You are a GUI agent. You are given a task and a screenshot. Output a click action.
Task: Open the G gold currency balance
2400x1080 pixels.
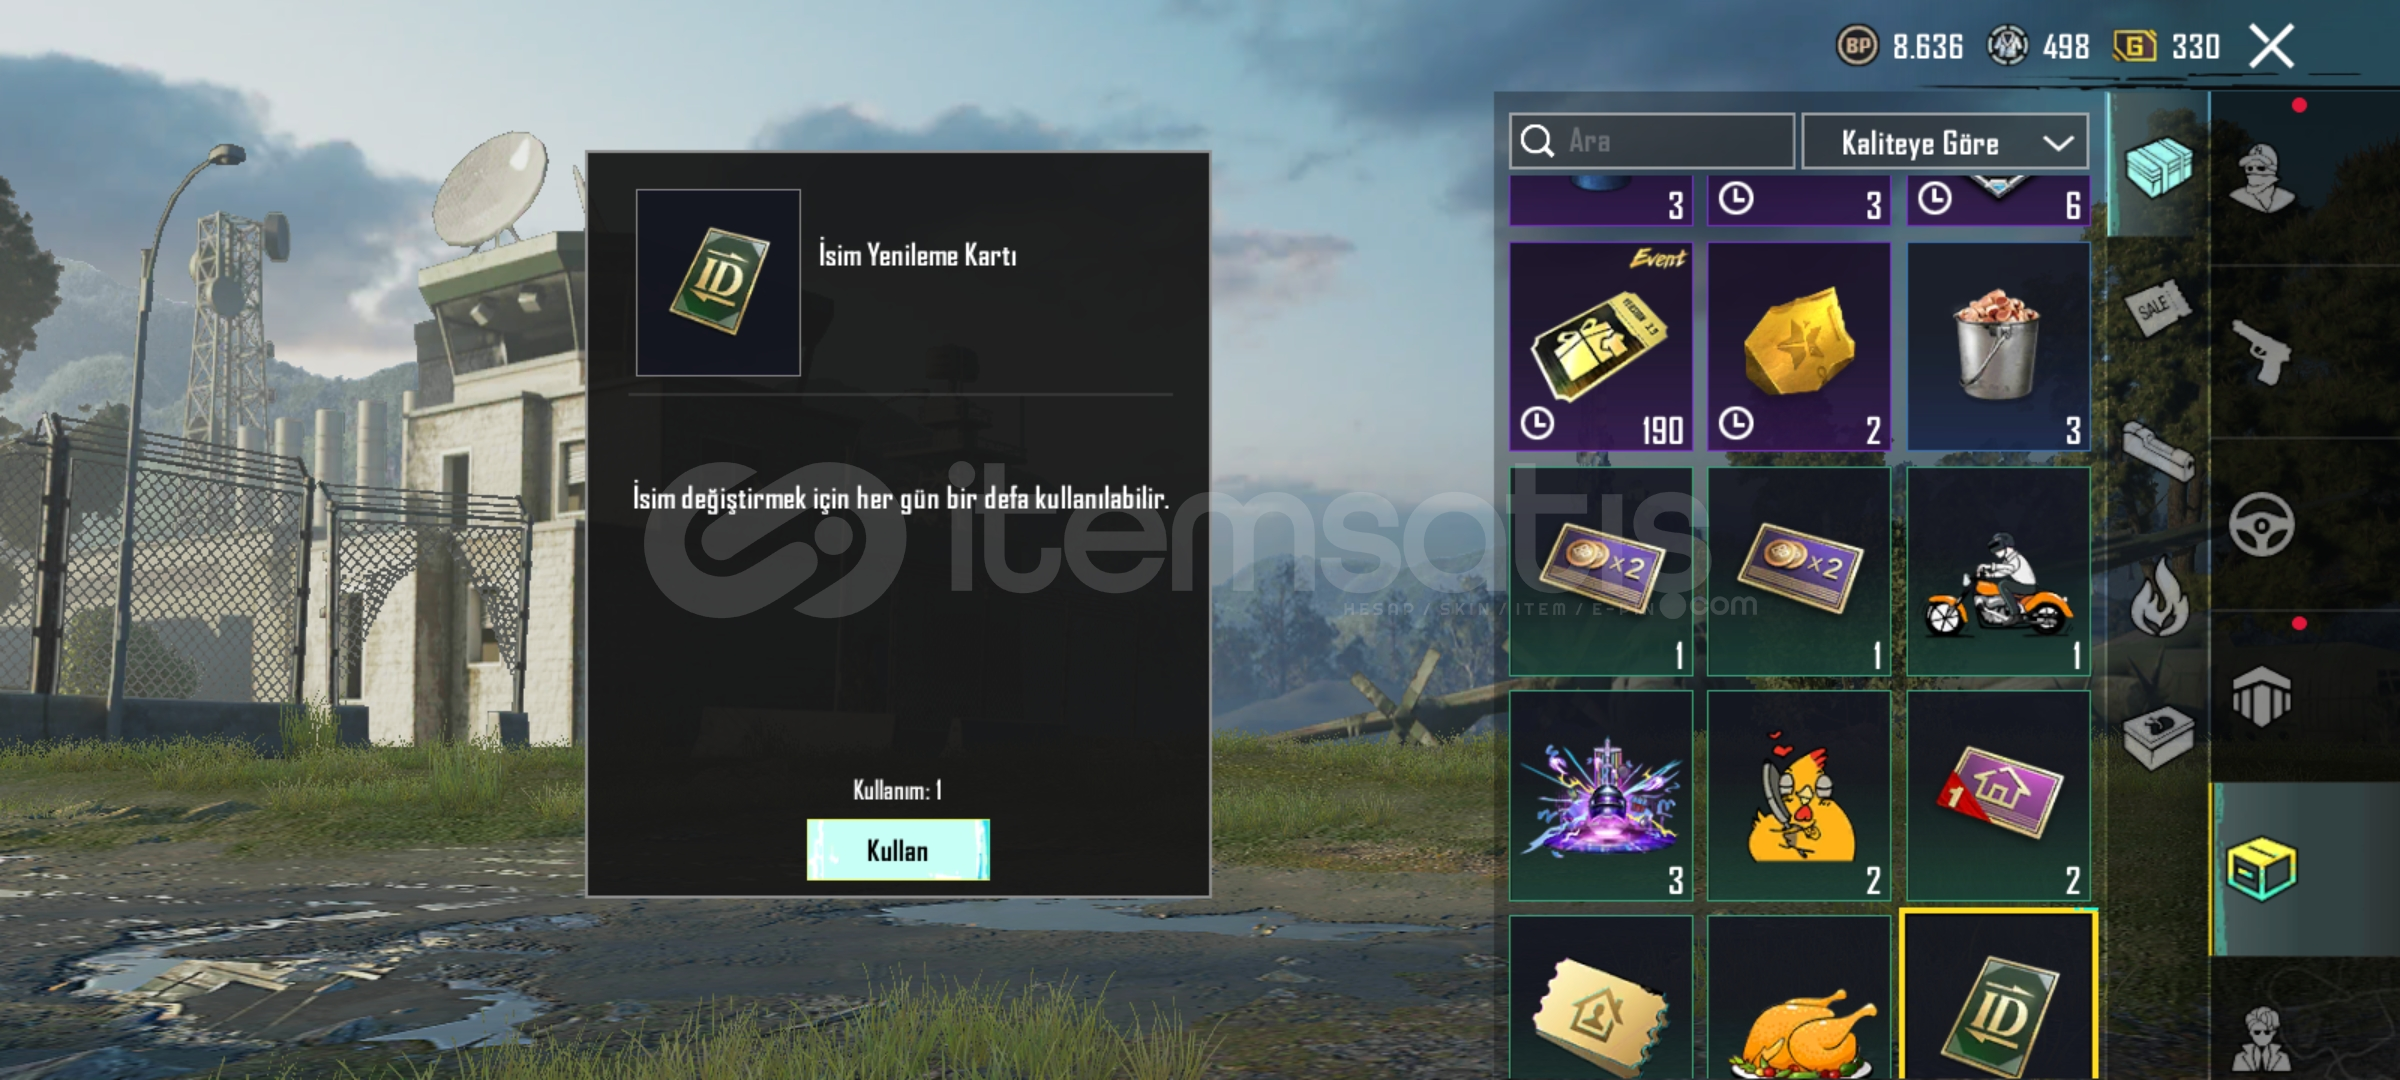coord(2166,46)
